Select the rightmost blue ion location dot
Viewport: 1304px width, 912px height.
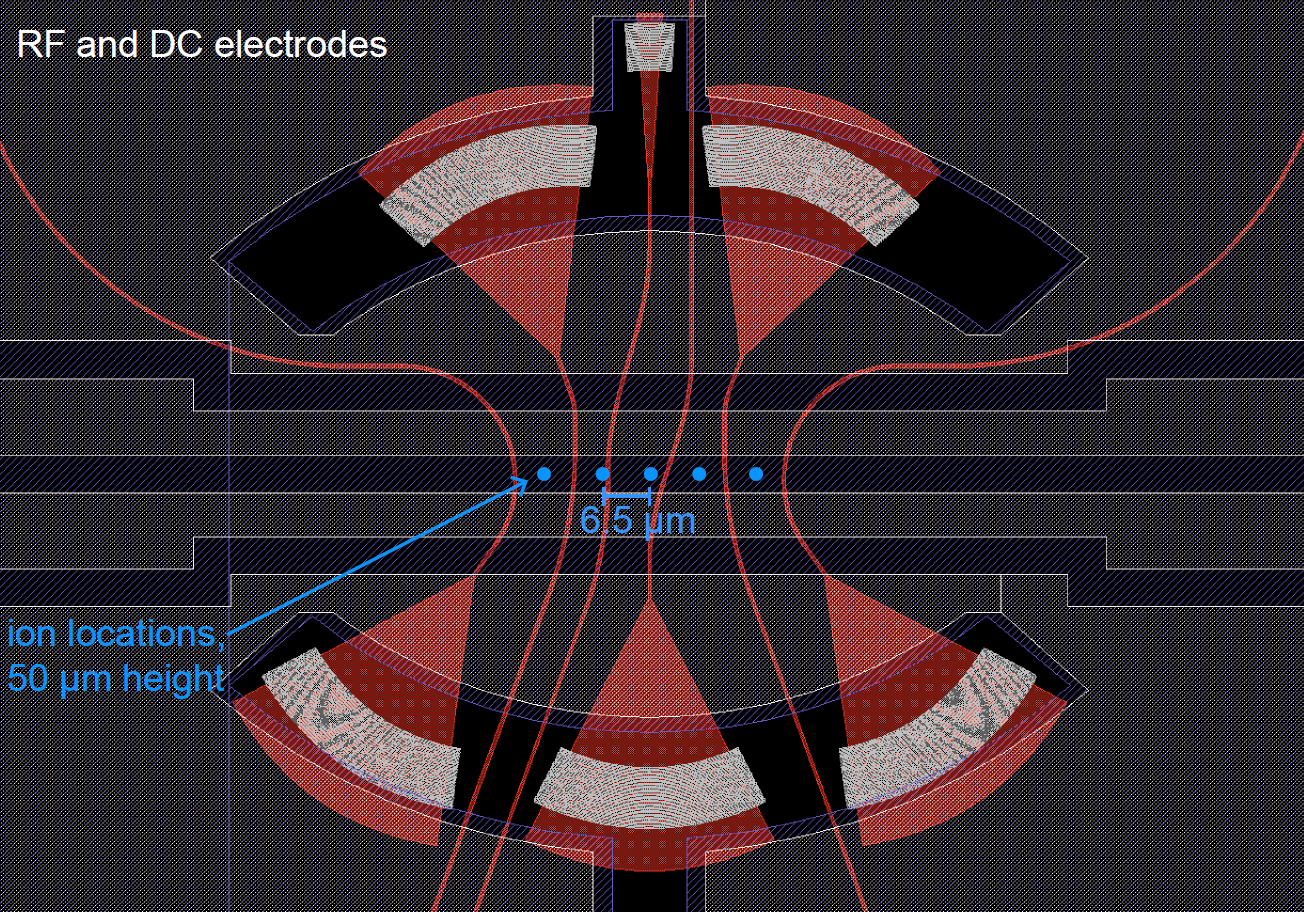point(756,473)
